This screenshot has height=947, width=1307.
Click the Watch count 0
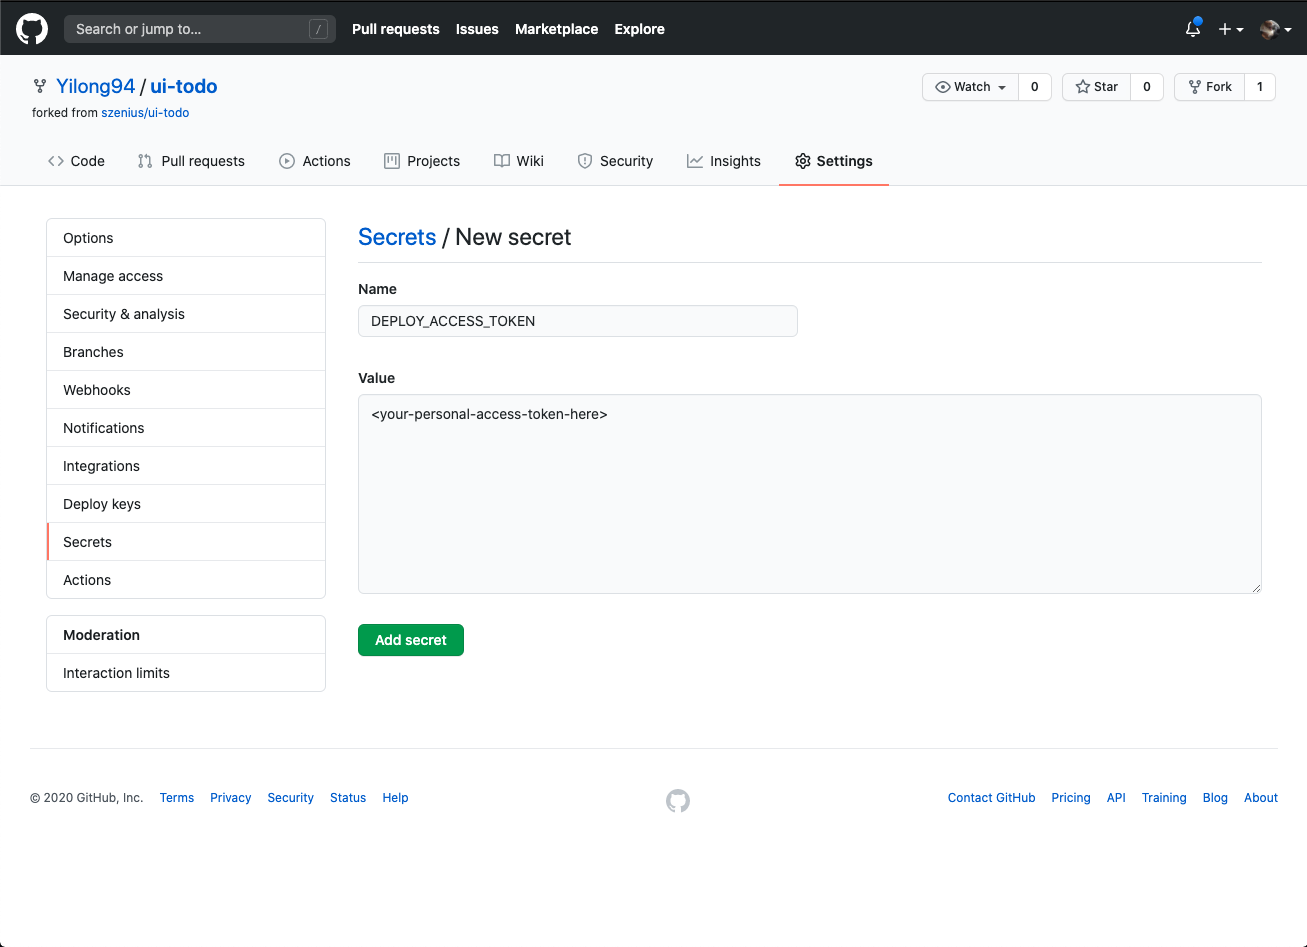(x=1035, y=87)
